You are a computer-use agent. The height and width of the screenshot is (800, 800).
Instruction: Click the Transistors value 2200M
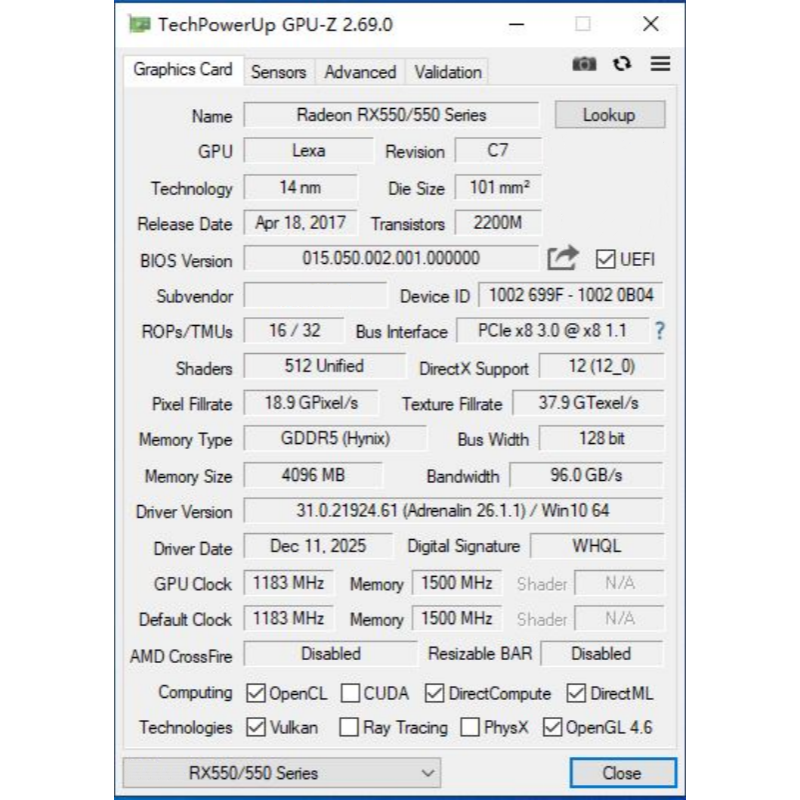point(498,223)
